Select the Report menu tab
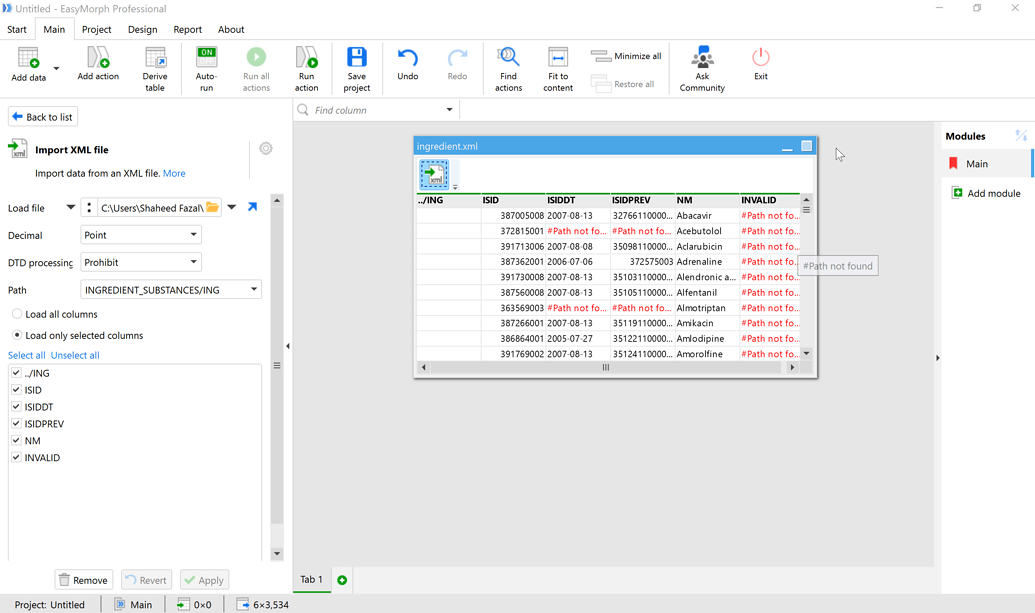Screen dimensions: 1035x613 click(x=187, y=29)
